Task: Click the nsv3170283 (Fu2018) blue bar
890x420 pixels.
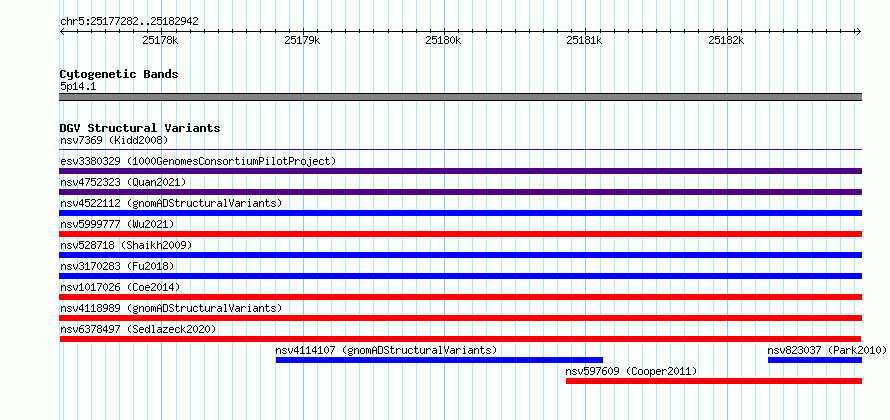Action: point(461,276)
